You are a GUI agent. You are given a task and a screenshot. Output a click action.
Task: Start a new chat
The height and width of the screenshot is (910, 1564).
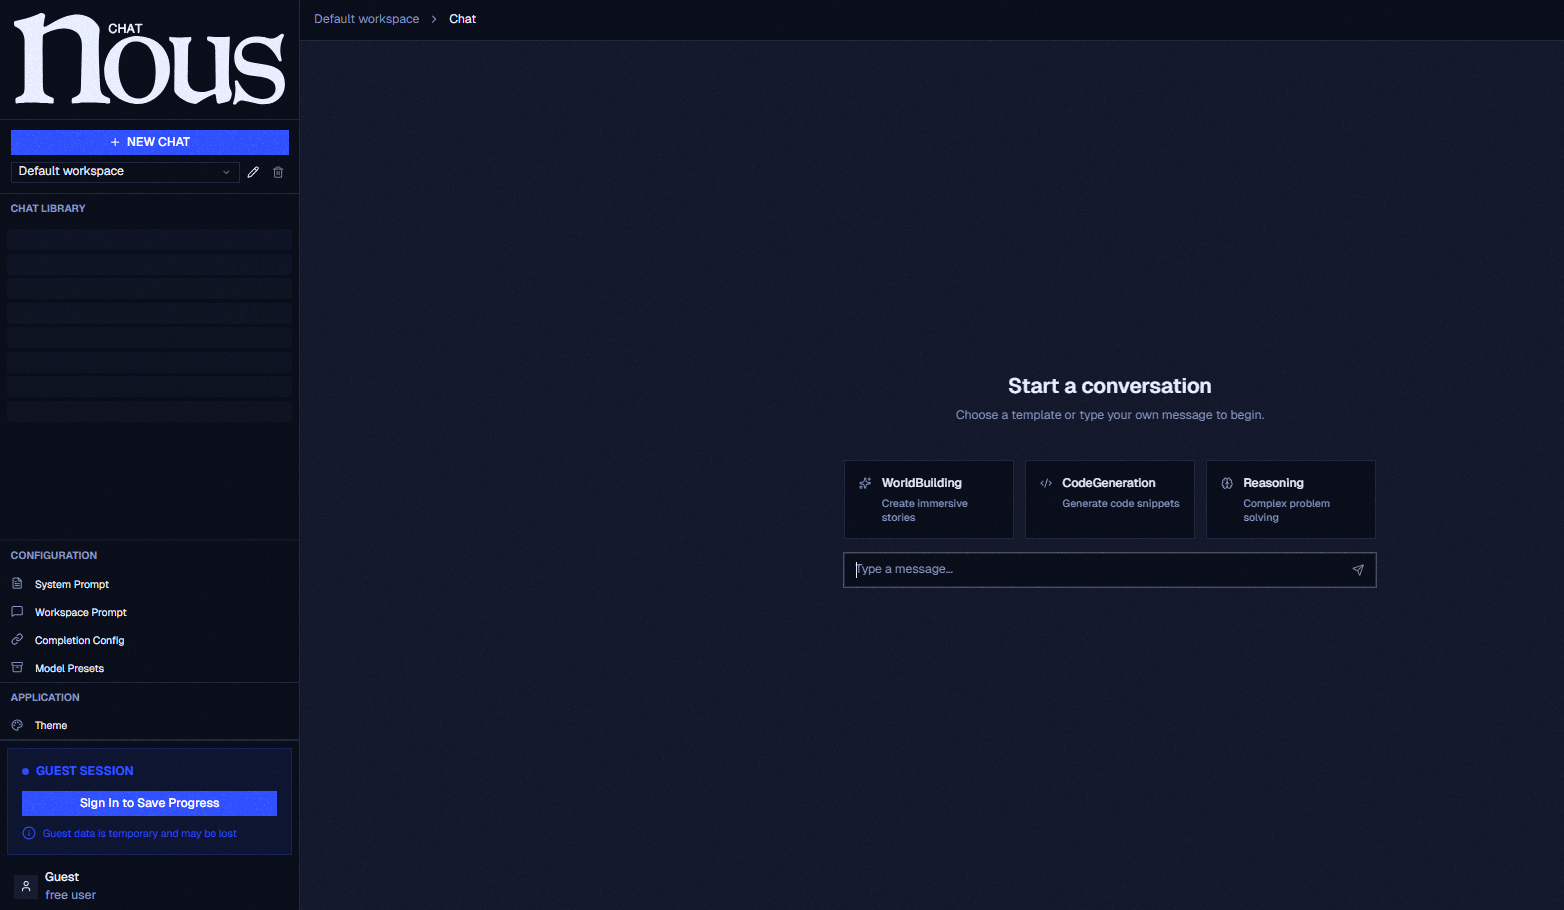pos(150,142)
